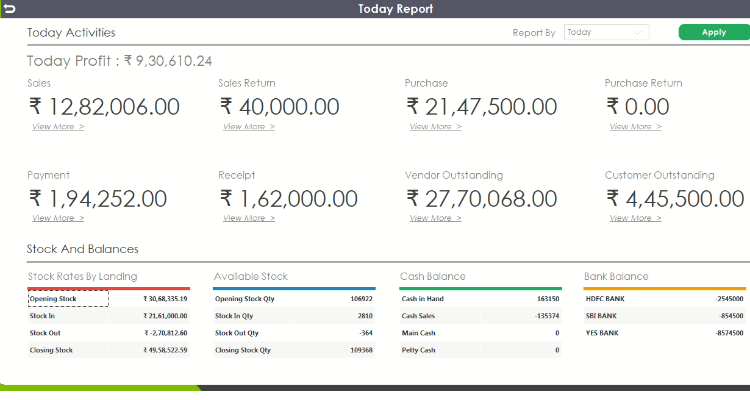The image size is (750, 400).
Task: Select the YES BANK balance row
Action: click(x=664, y=333)
